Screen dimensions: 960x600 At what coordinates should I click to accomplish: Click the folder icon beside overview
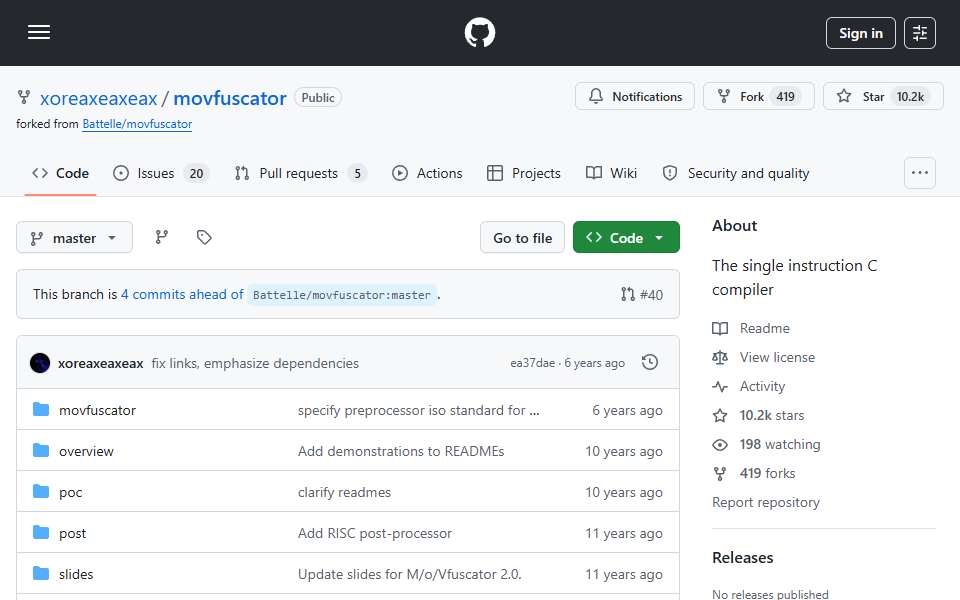(x=41, y=451)
